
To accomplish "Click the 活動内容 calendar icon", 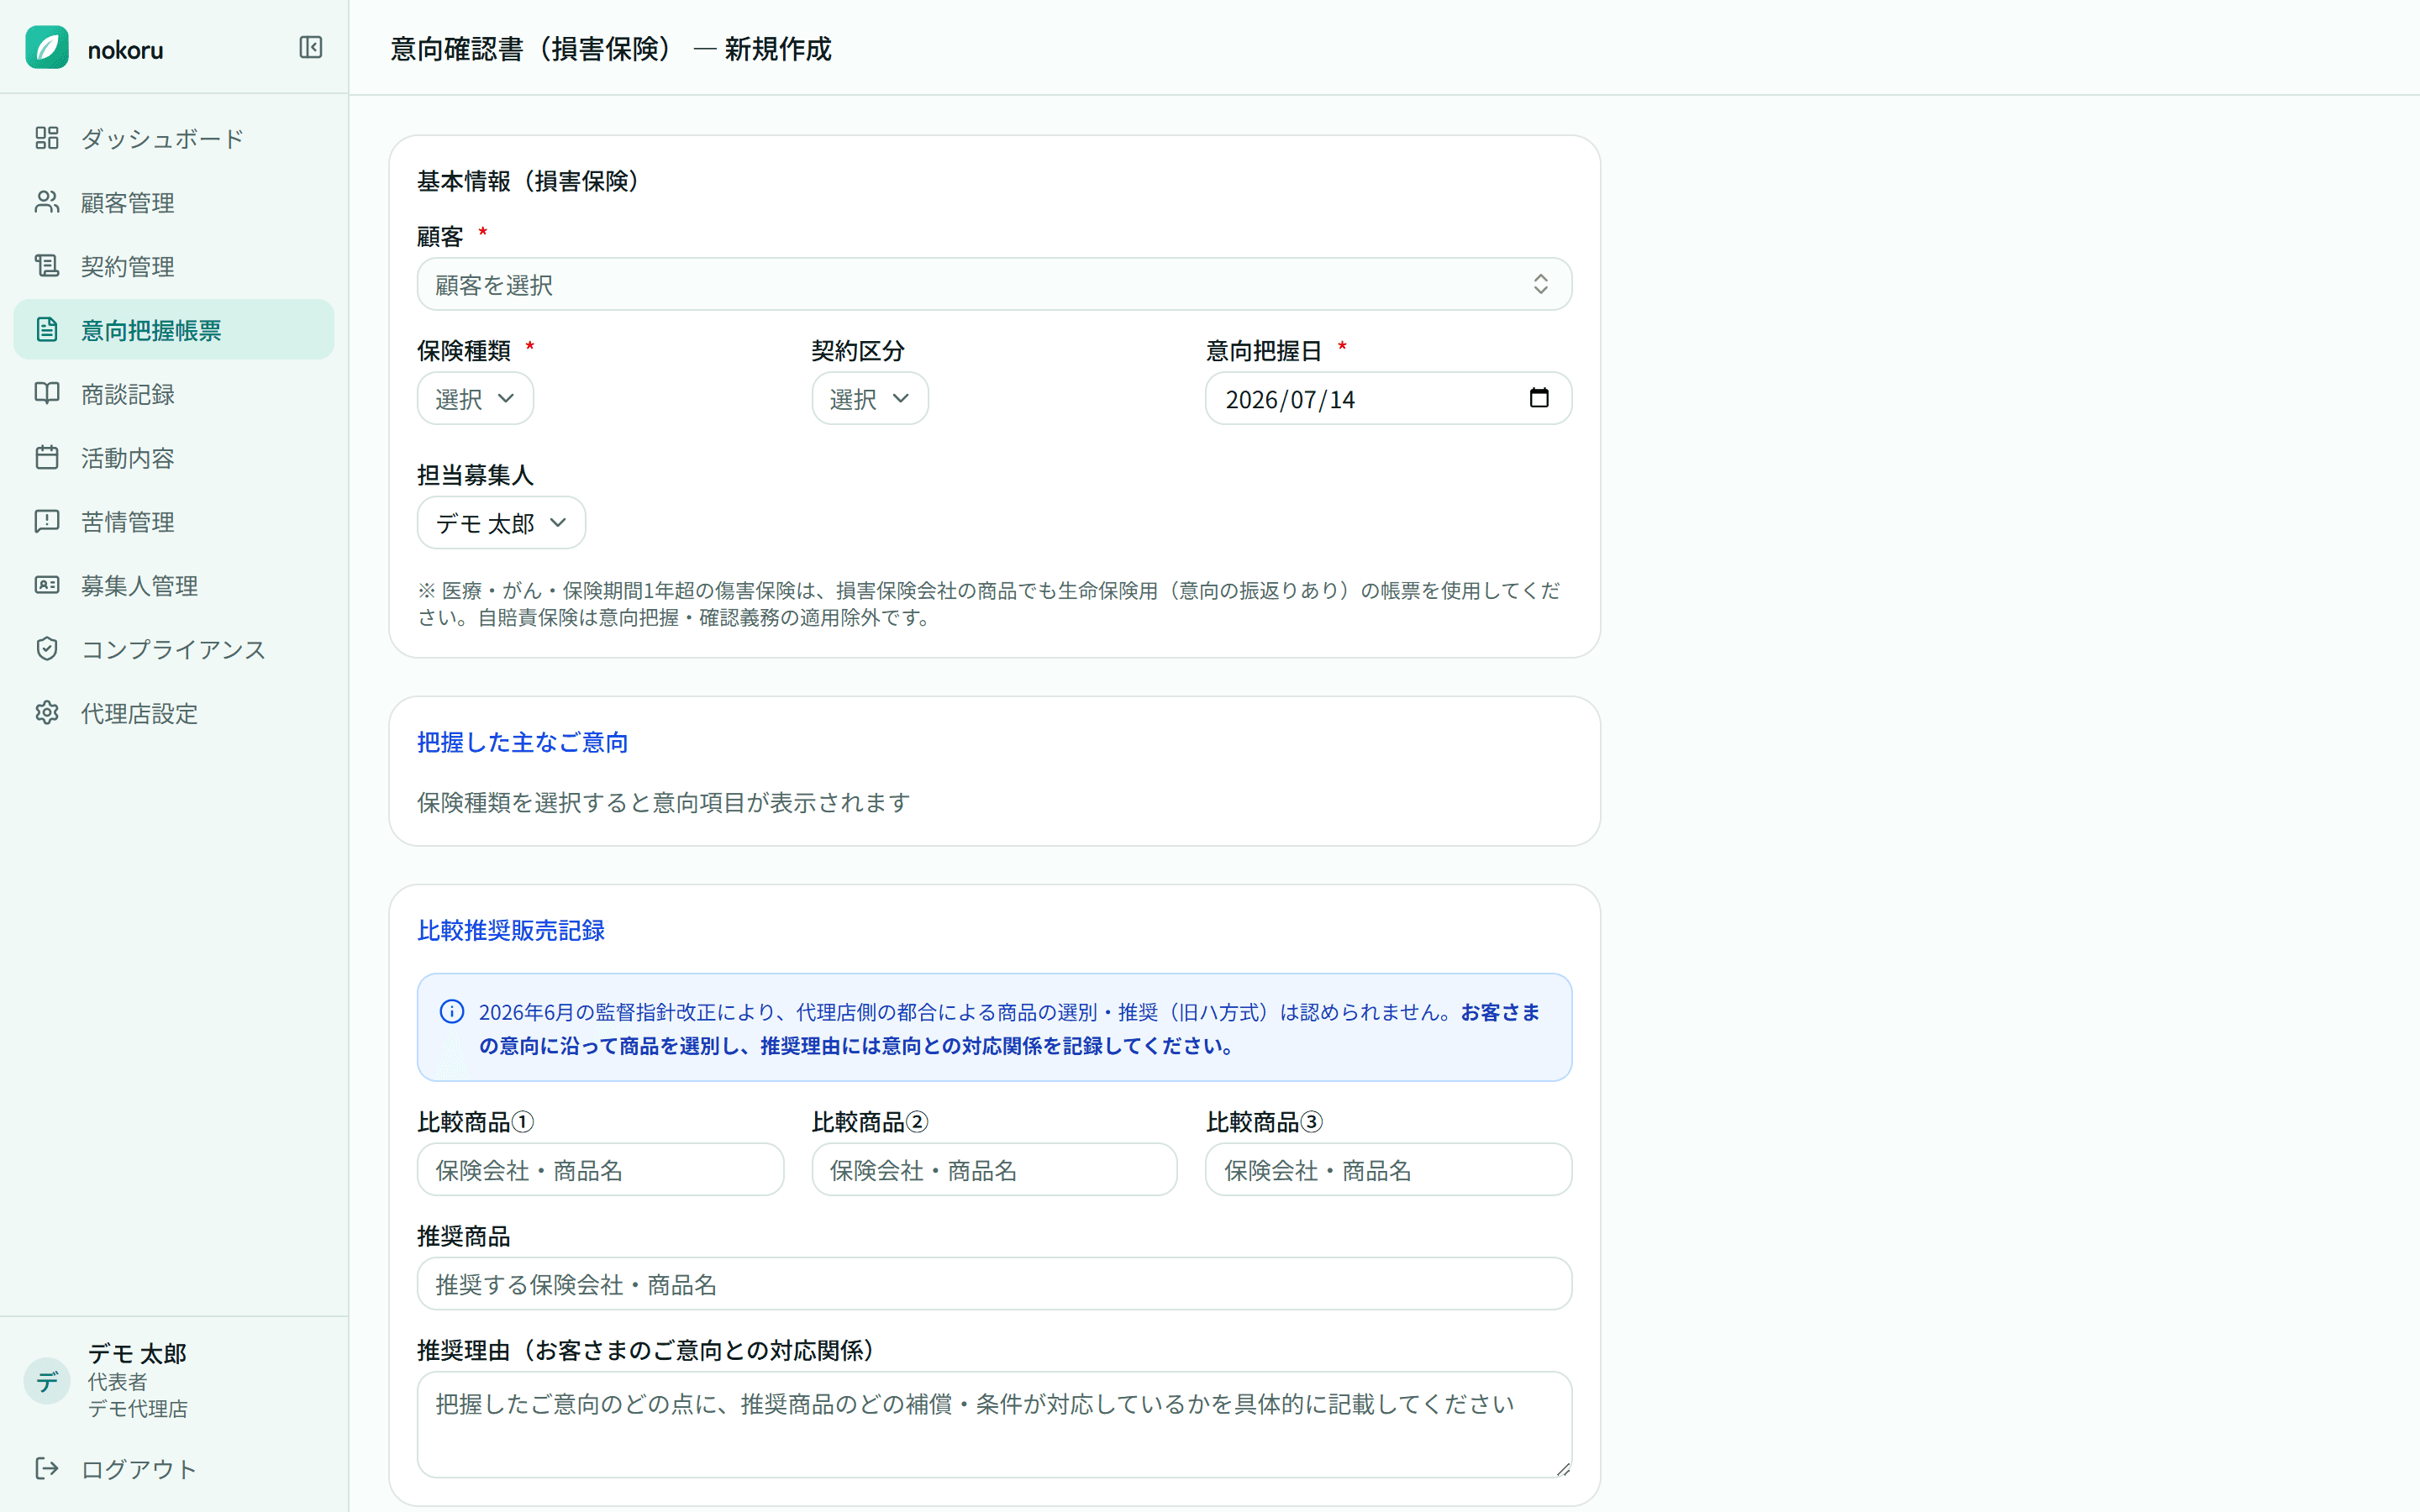I will 47,457.
